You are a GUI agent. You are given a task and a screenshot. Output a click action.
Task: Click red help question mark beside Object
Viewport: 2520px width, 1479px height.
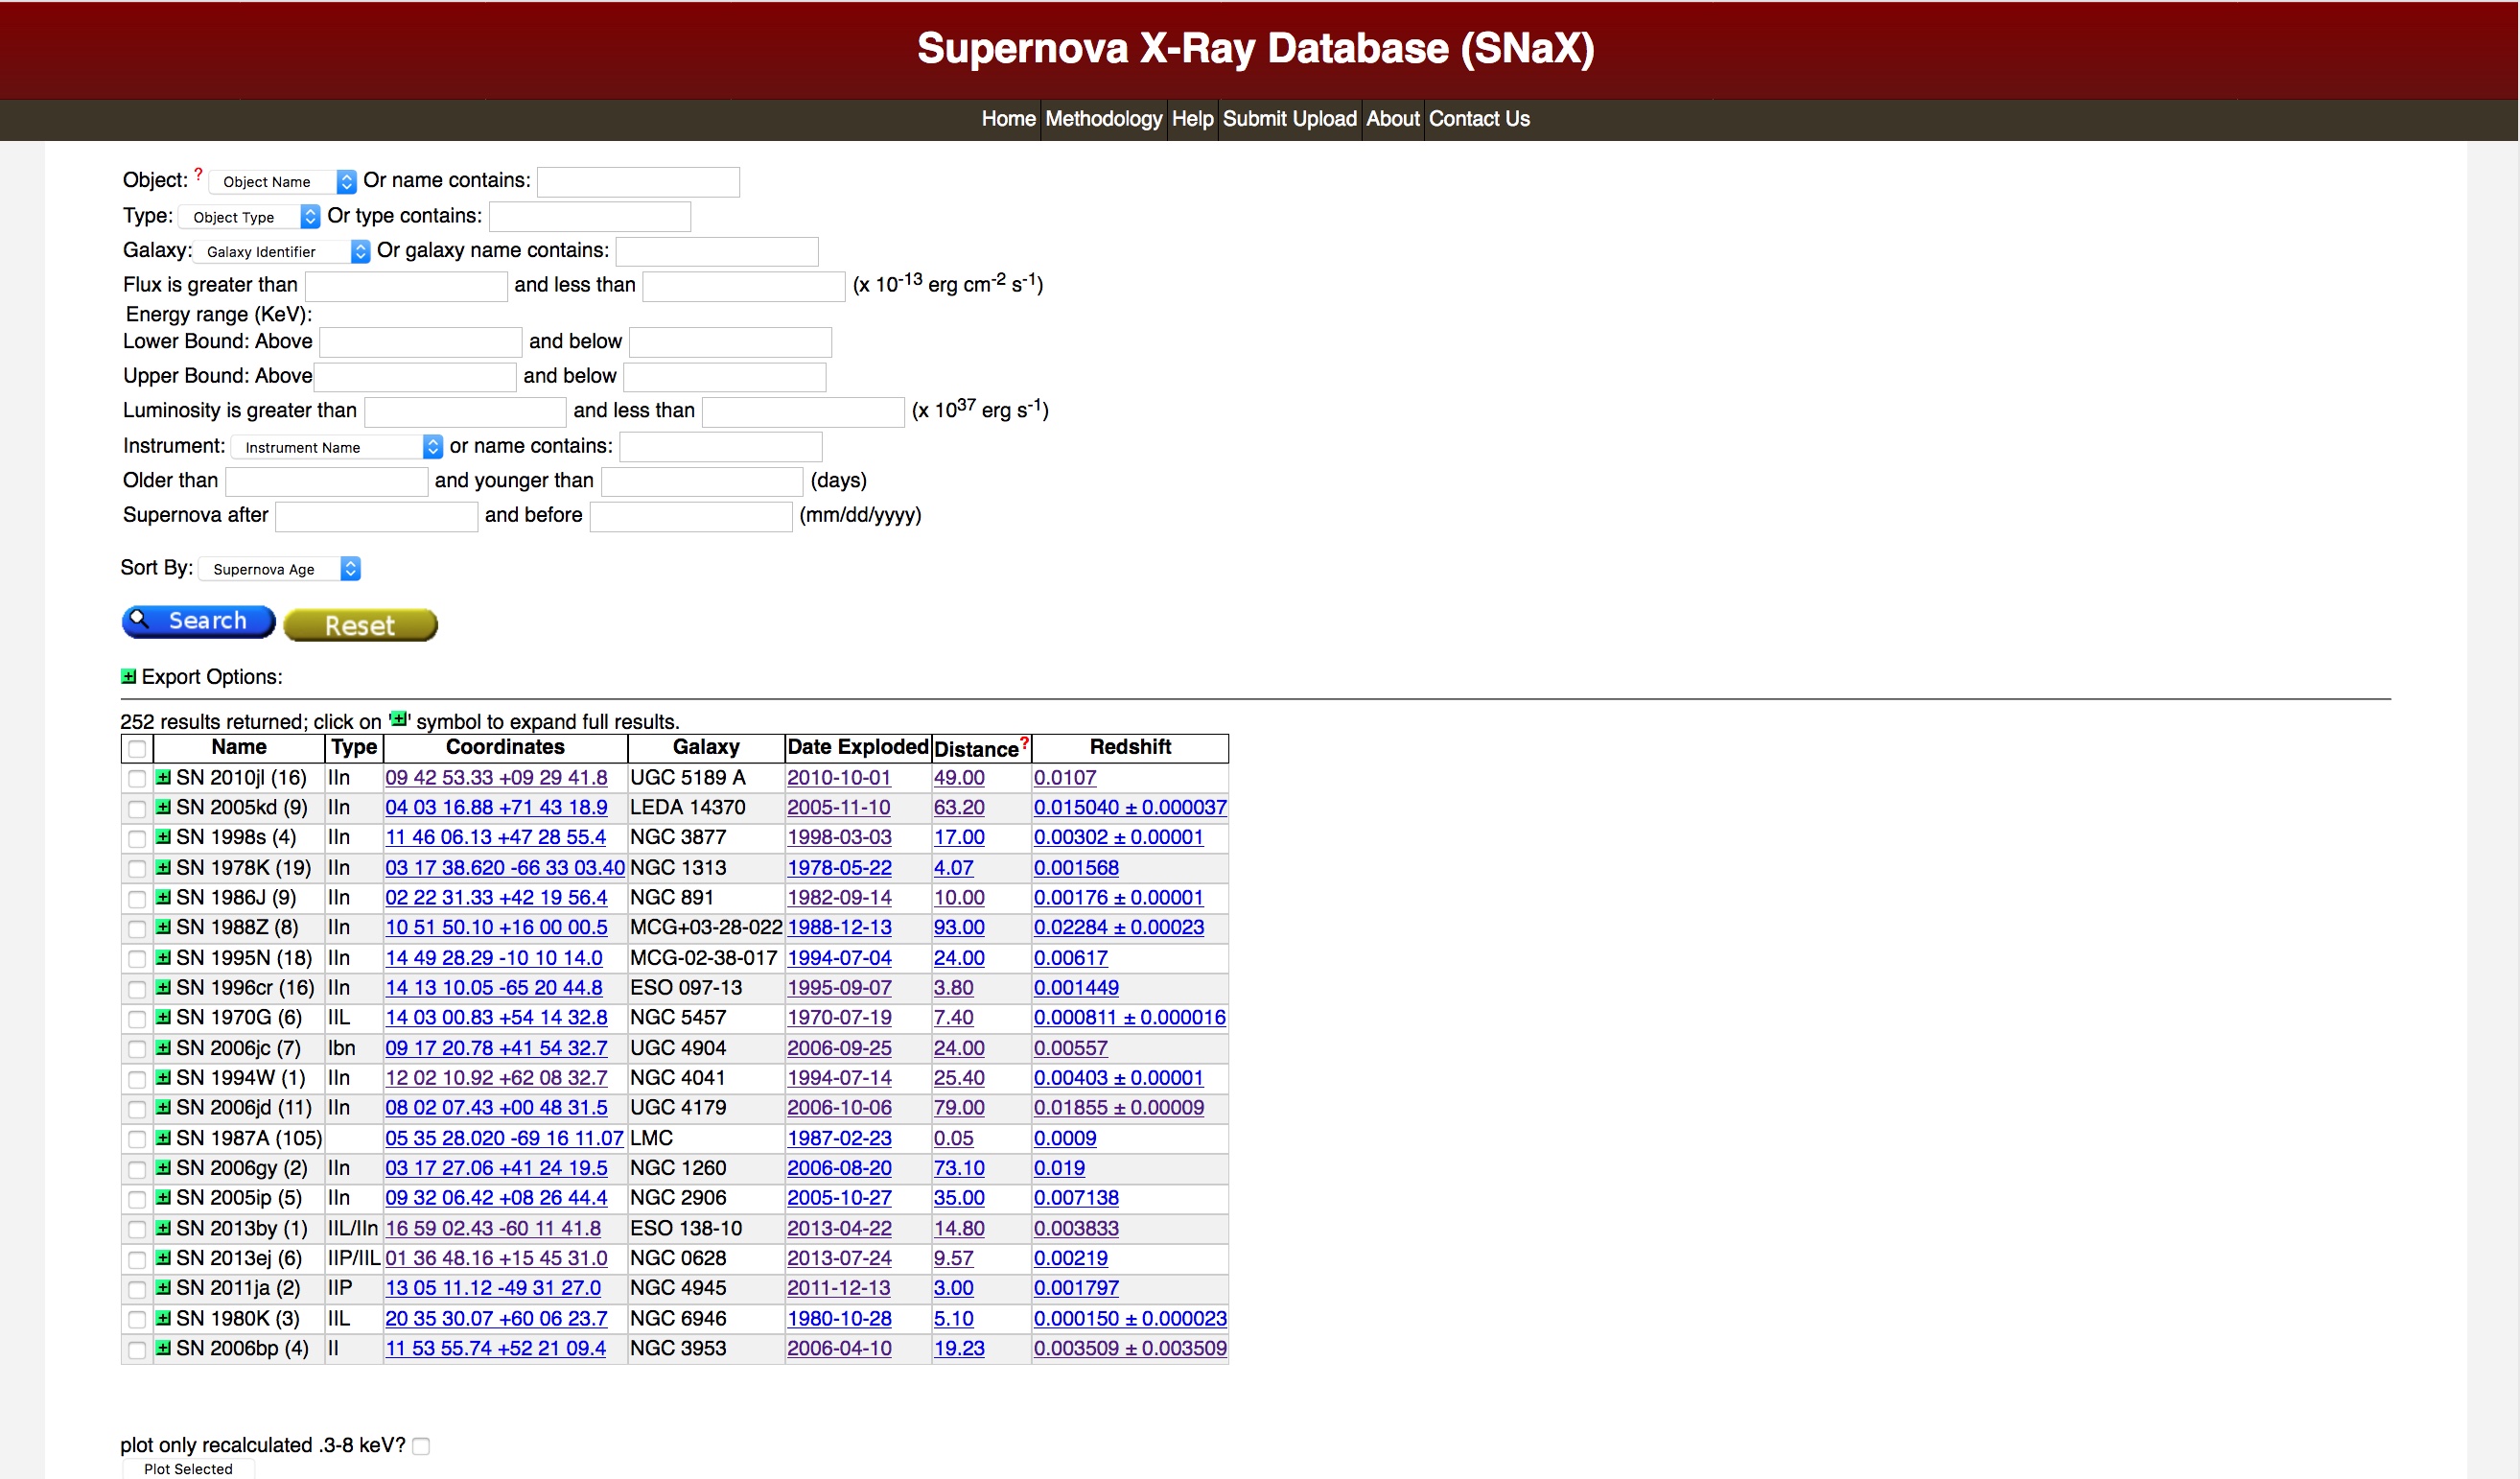click(198, 174)
